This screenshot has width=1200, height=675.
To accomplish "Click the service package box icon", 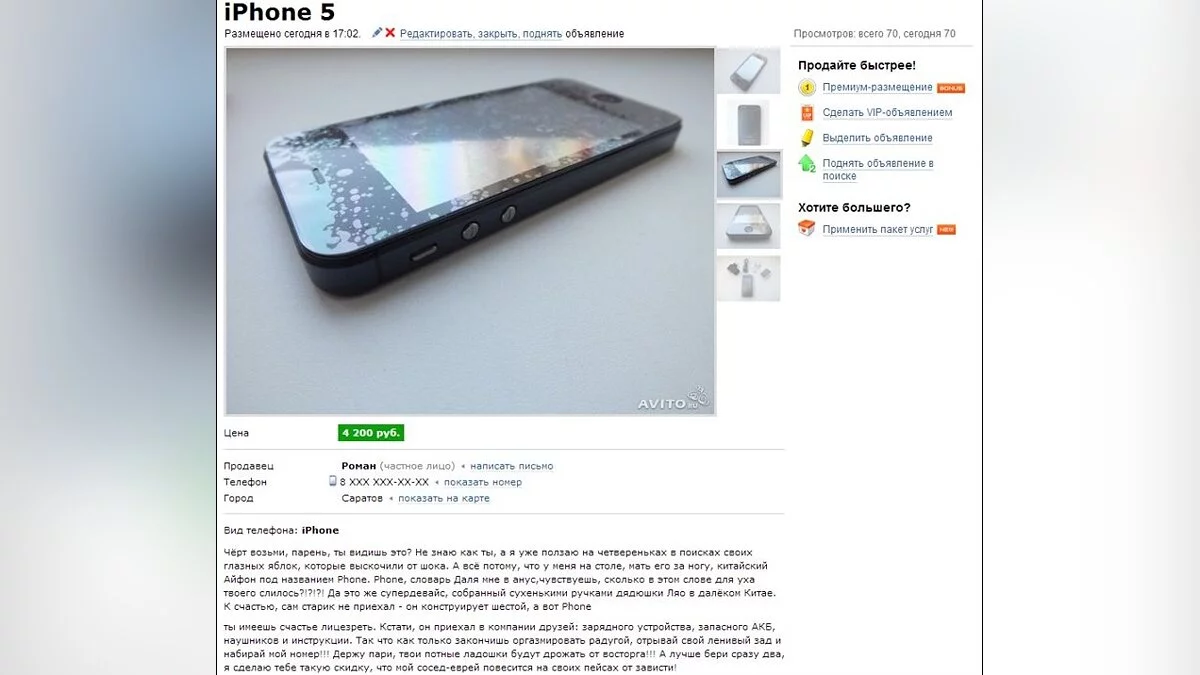I will click(x=807, y=228).
